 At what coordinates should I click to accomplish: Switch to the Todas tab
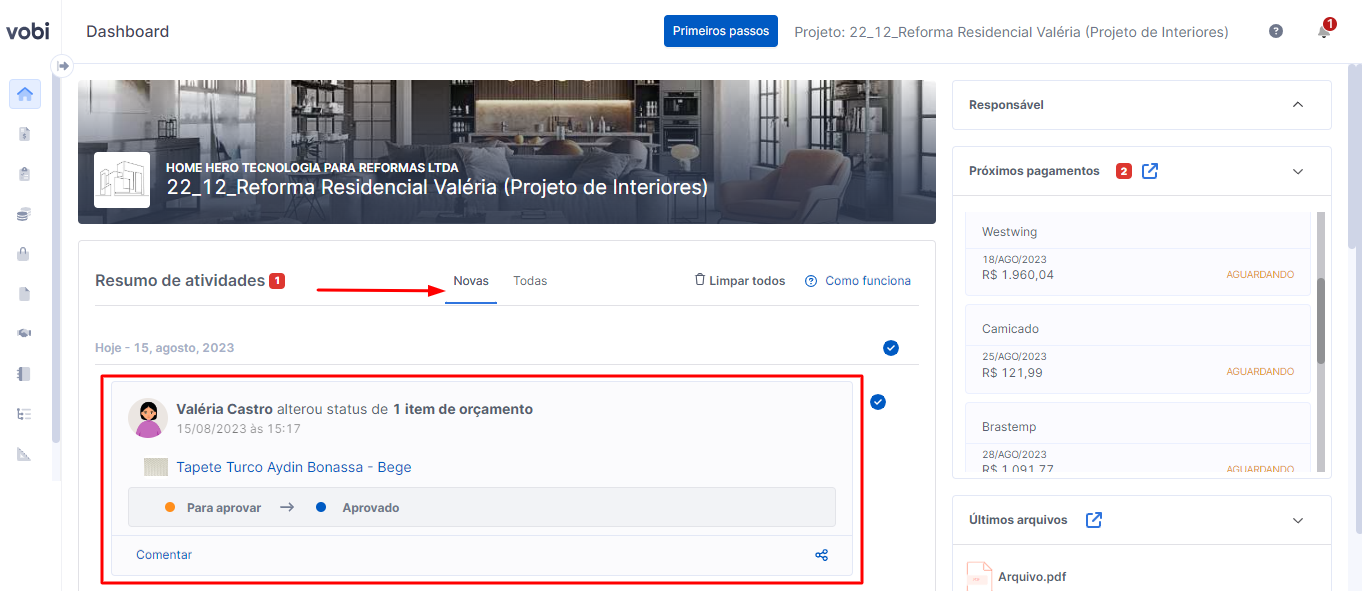click(x=530, y=281)
